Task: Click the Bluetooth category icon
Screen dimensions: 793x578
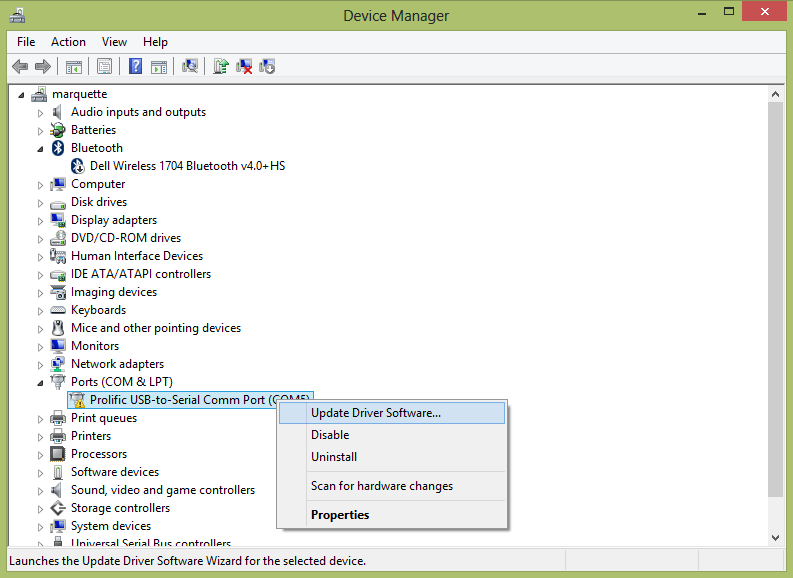Action: click(x=58, y=148)
